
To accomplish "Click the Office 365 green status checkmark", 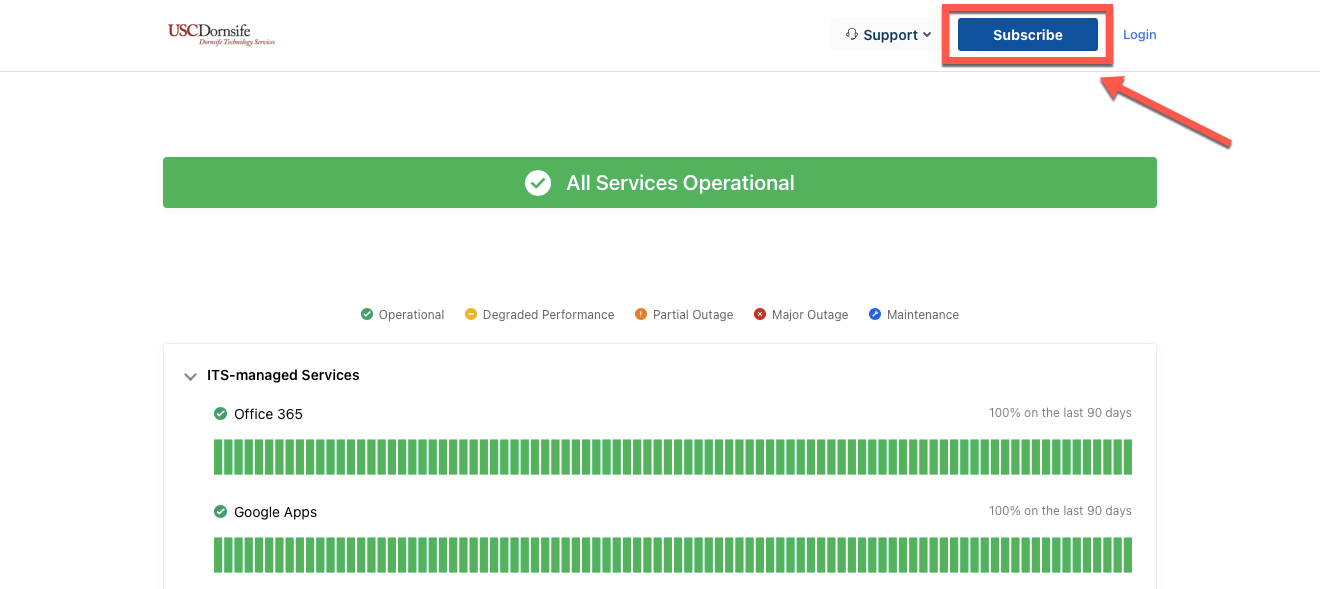I will pos(221,414).
